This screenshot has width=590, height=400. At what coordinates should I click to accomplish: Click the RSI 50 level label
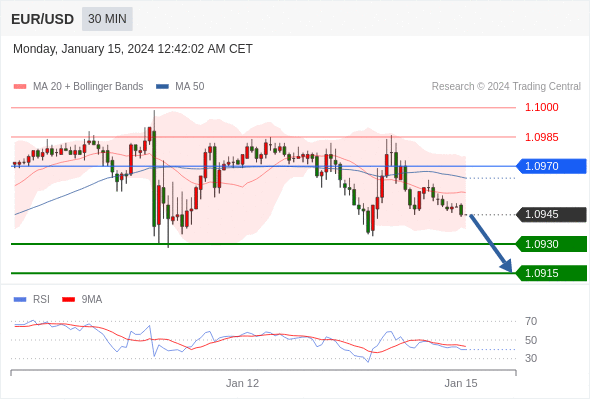531,340
